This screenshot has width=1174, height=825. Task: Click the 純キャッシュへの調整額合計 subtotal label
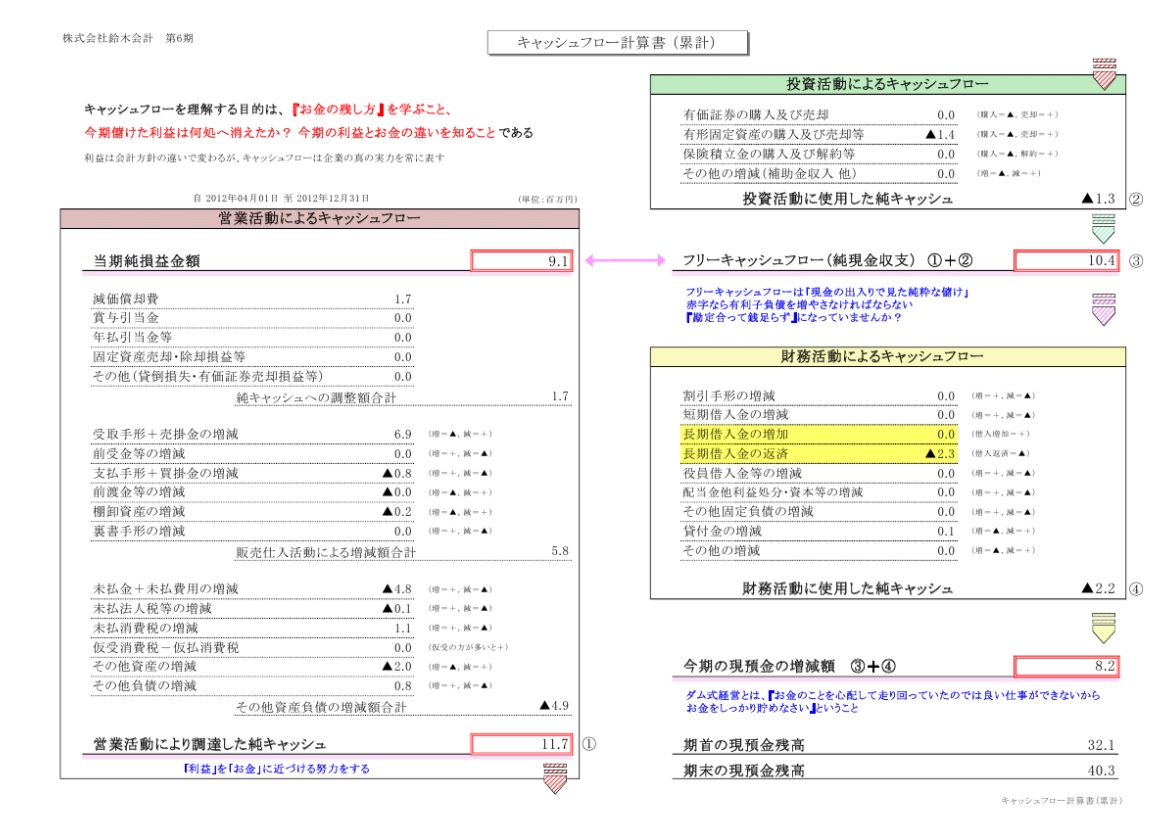click(x=317, y=398)
